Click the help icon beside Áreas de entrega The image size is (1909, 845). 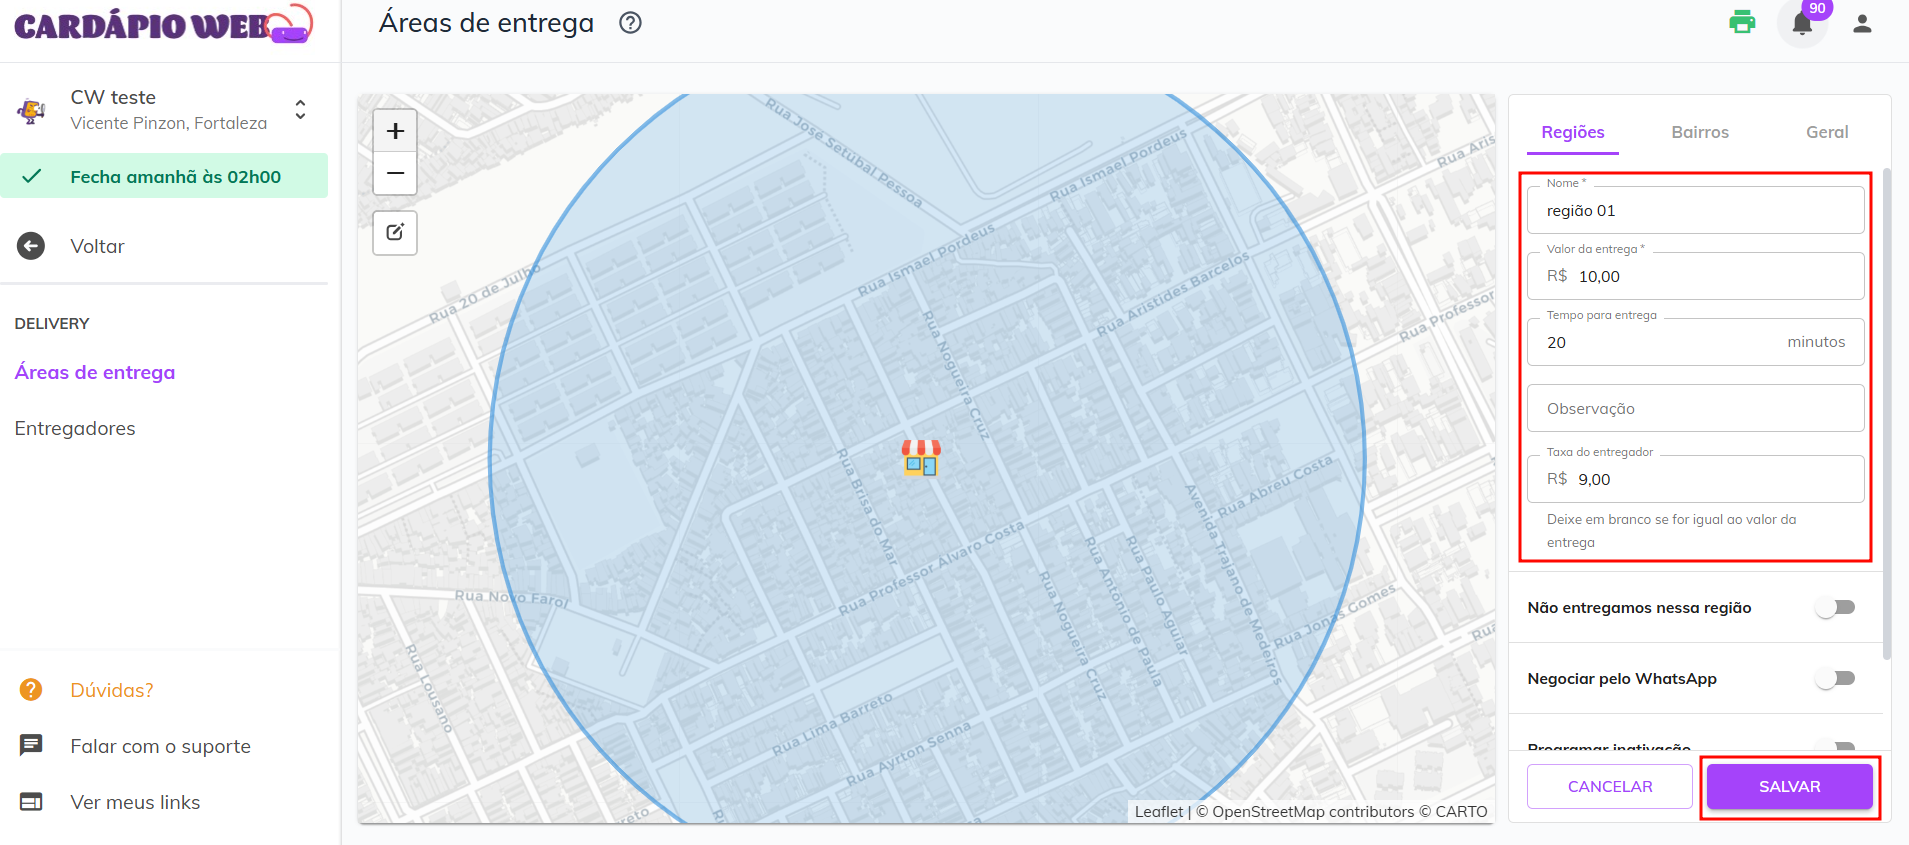[x=630, y=23]
